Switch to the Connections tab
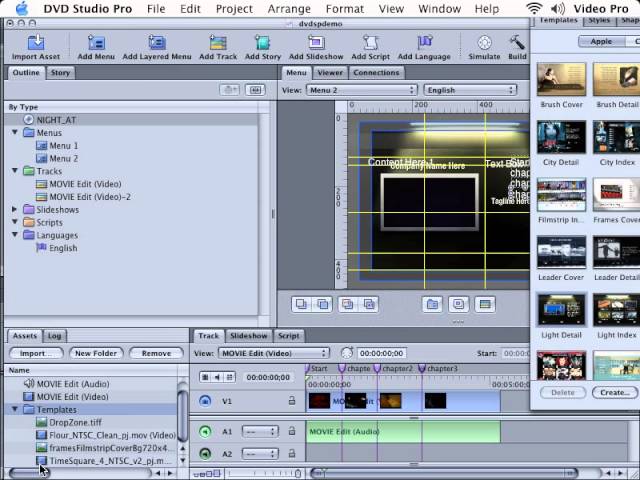640x480 pixels. coord(376,73)
